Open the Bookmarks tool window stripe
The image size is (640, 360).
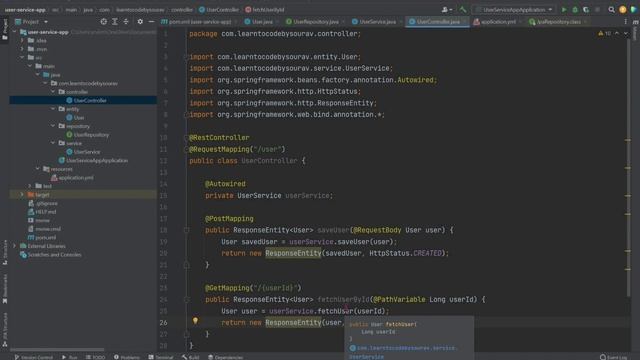[x=4, y=289]
